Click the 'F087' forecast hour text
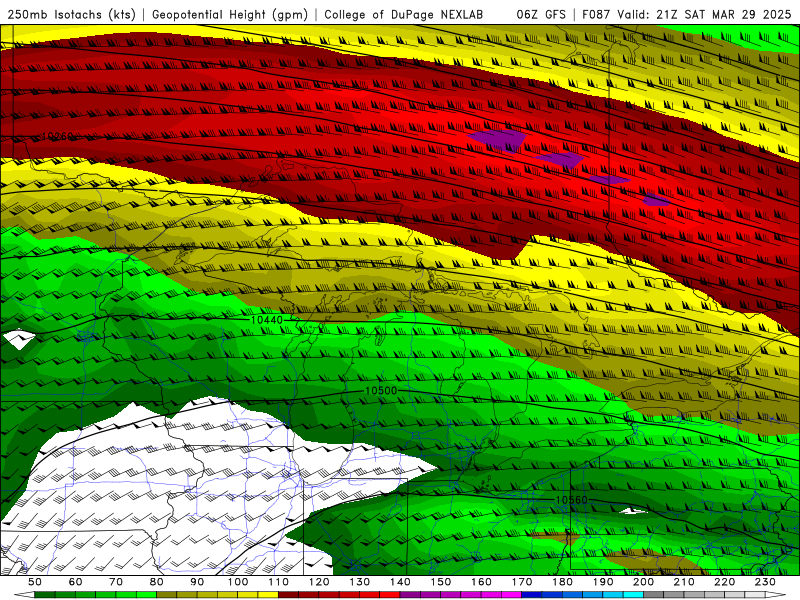The image size is (800, 600). coord(596,14)
